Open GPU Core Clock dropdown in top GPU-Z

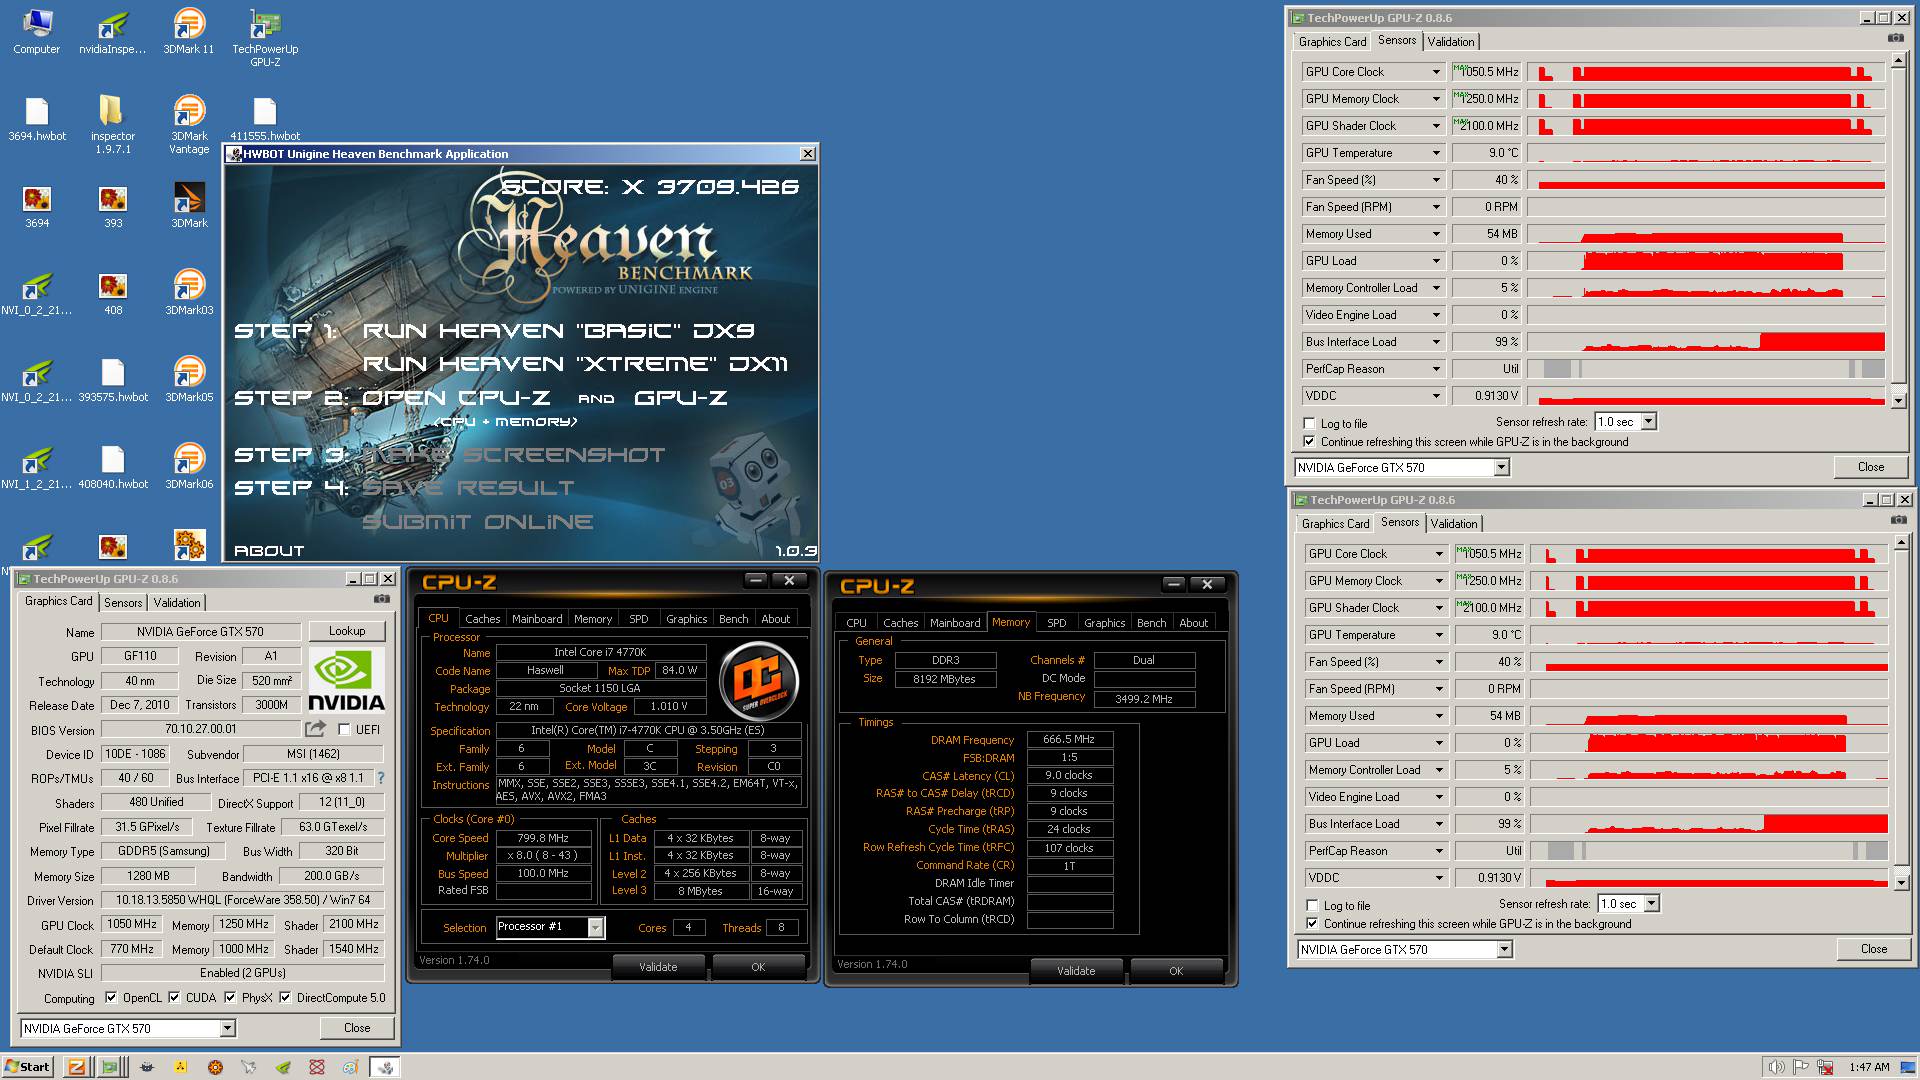coord(1436,72)
